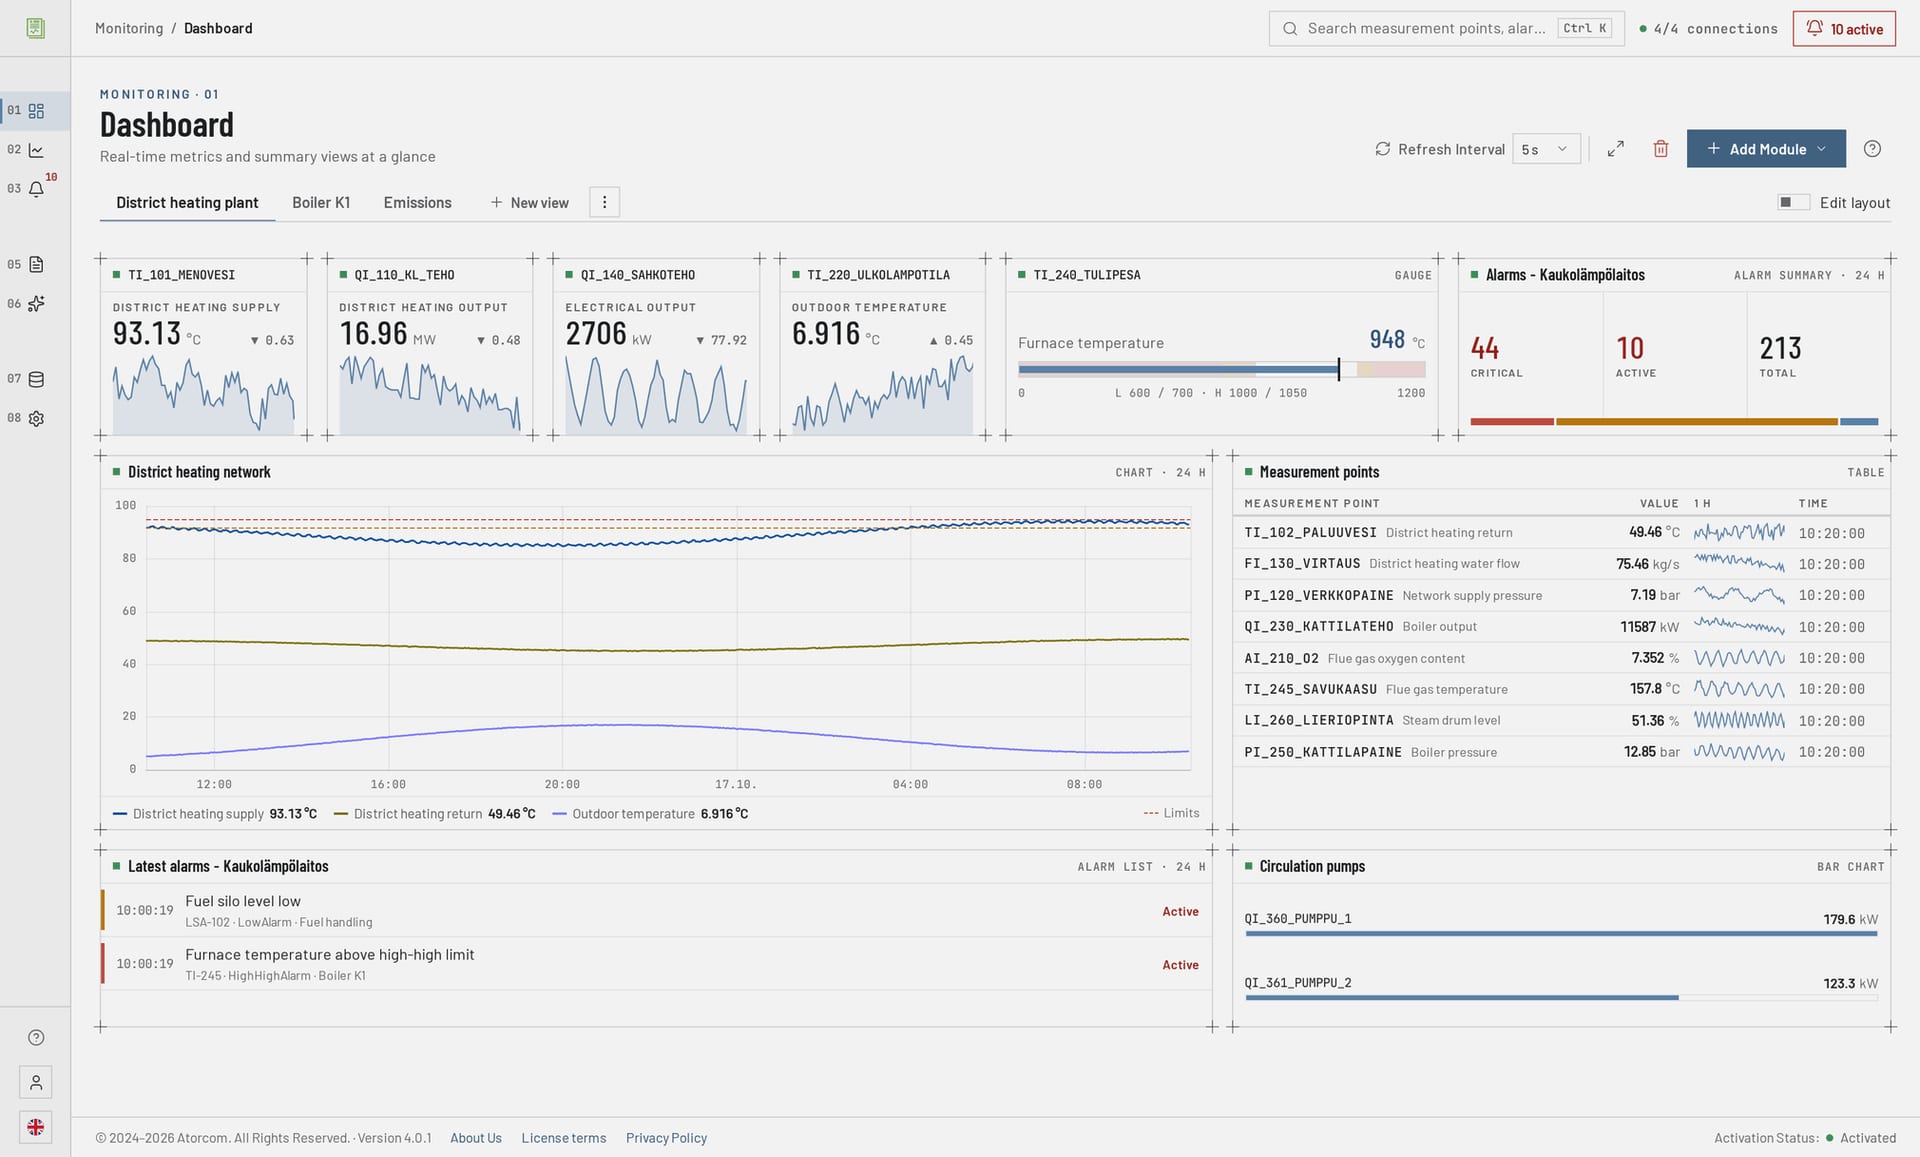
Task: Select the AI_210_02 flue gas oxygen row
Action: [x=1561, y=658]
